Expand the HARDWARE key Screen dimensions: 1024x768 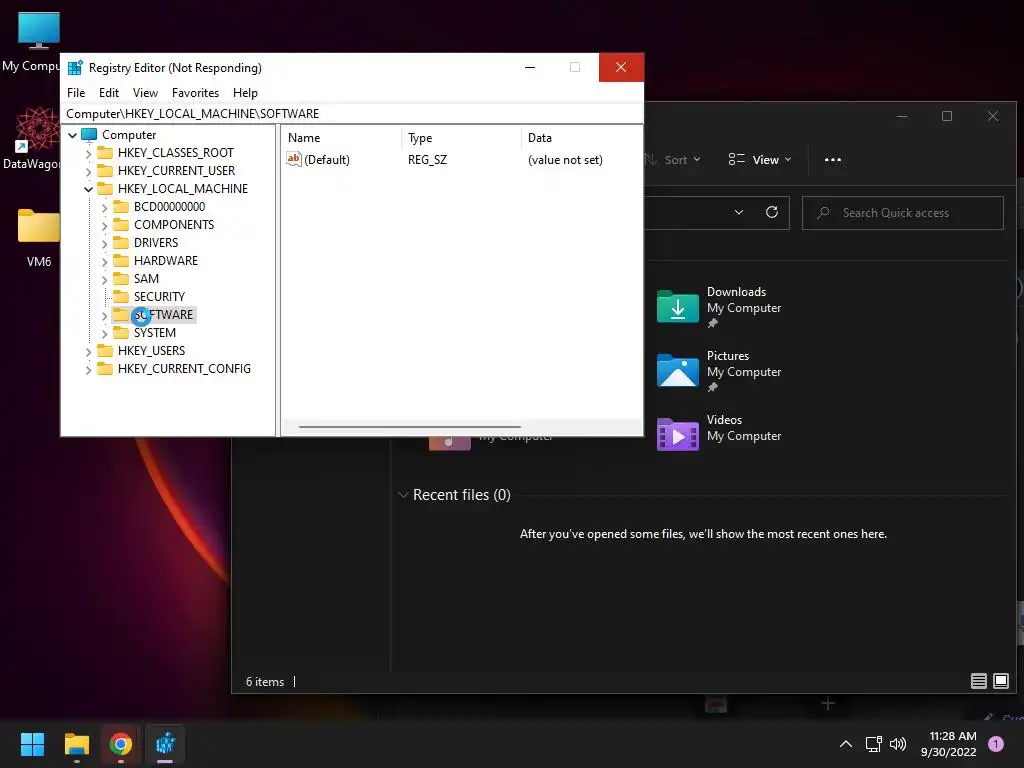[x=104, y=261]
